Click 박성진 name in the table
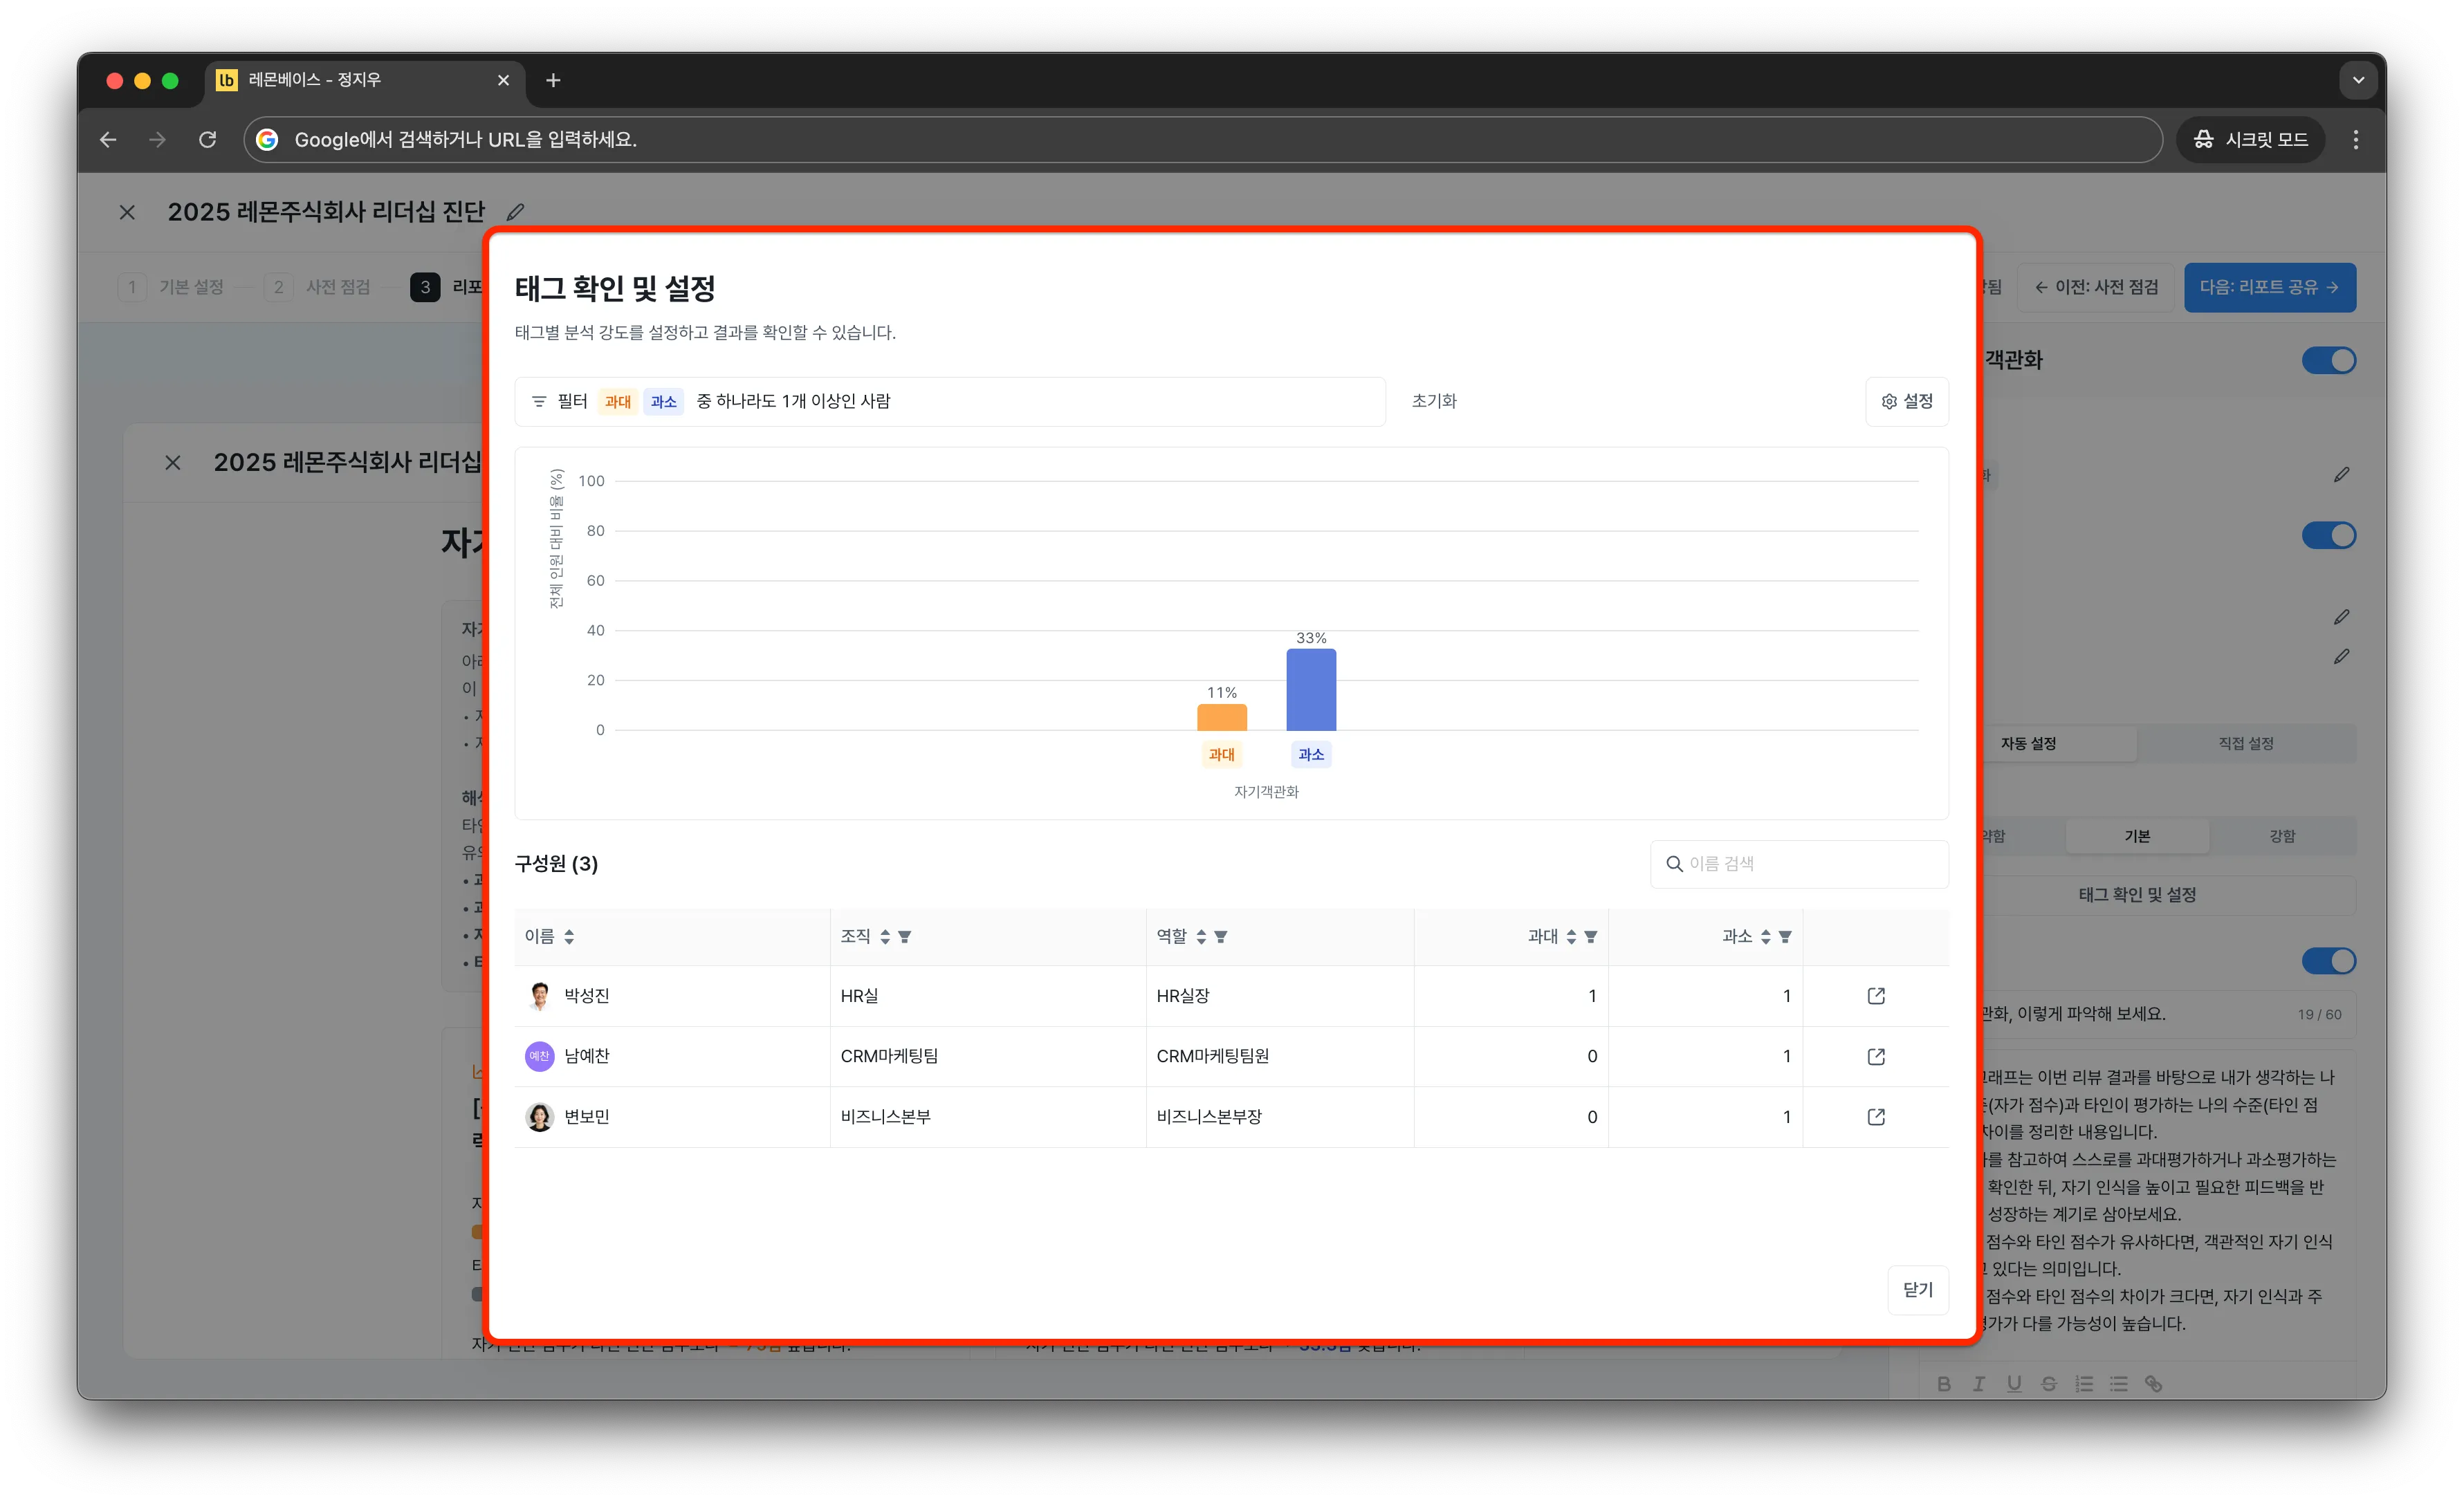The image size is (2464, 1502). coord(586,995)
